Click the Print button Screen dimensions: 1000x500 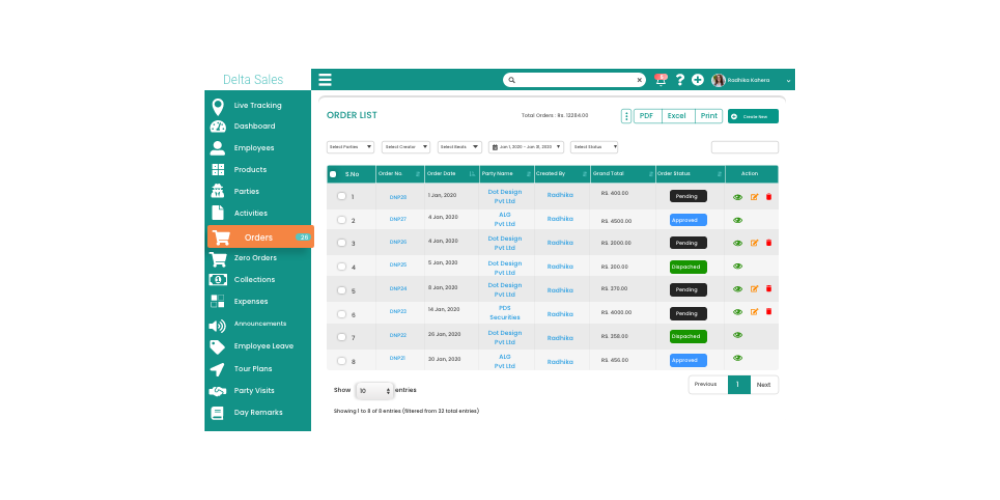coord(709,116)
